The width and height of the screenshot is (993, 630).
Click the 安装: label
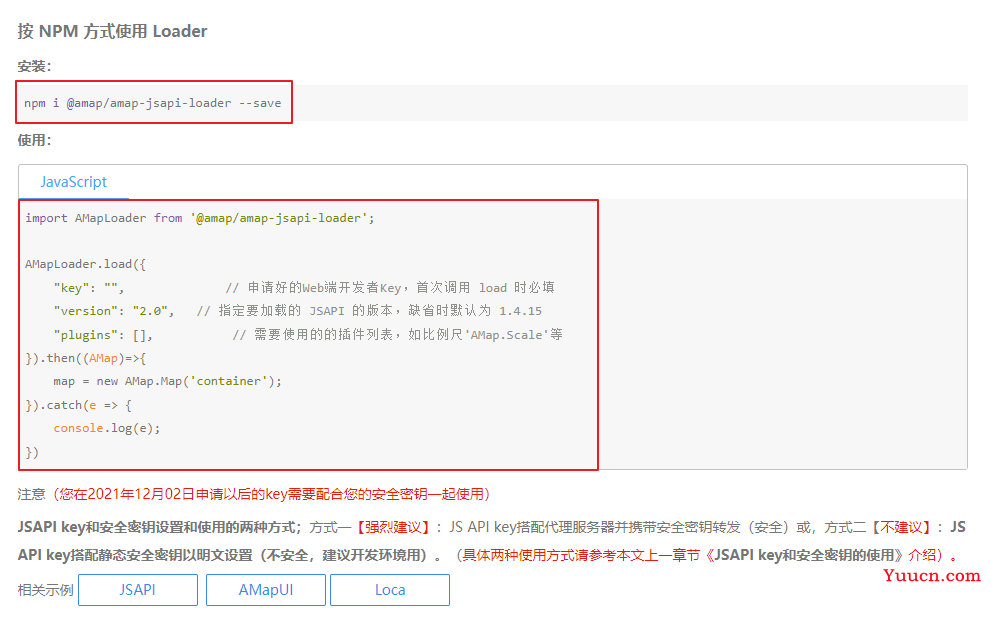[34, 66]
